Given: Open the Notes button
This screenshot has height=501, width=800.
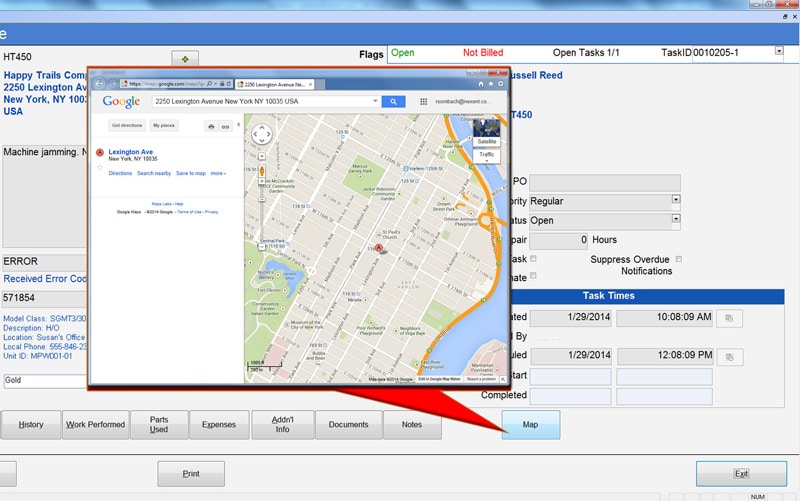Looking at the screenshot, I should 412,424.
